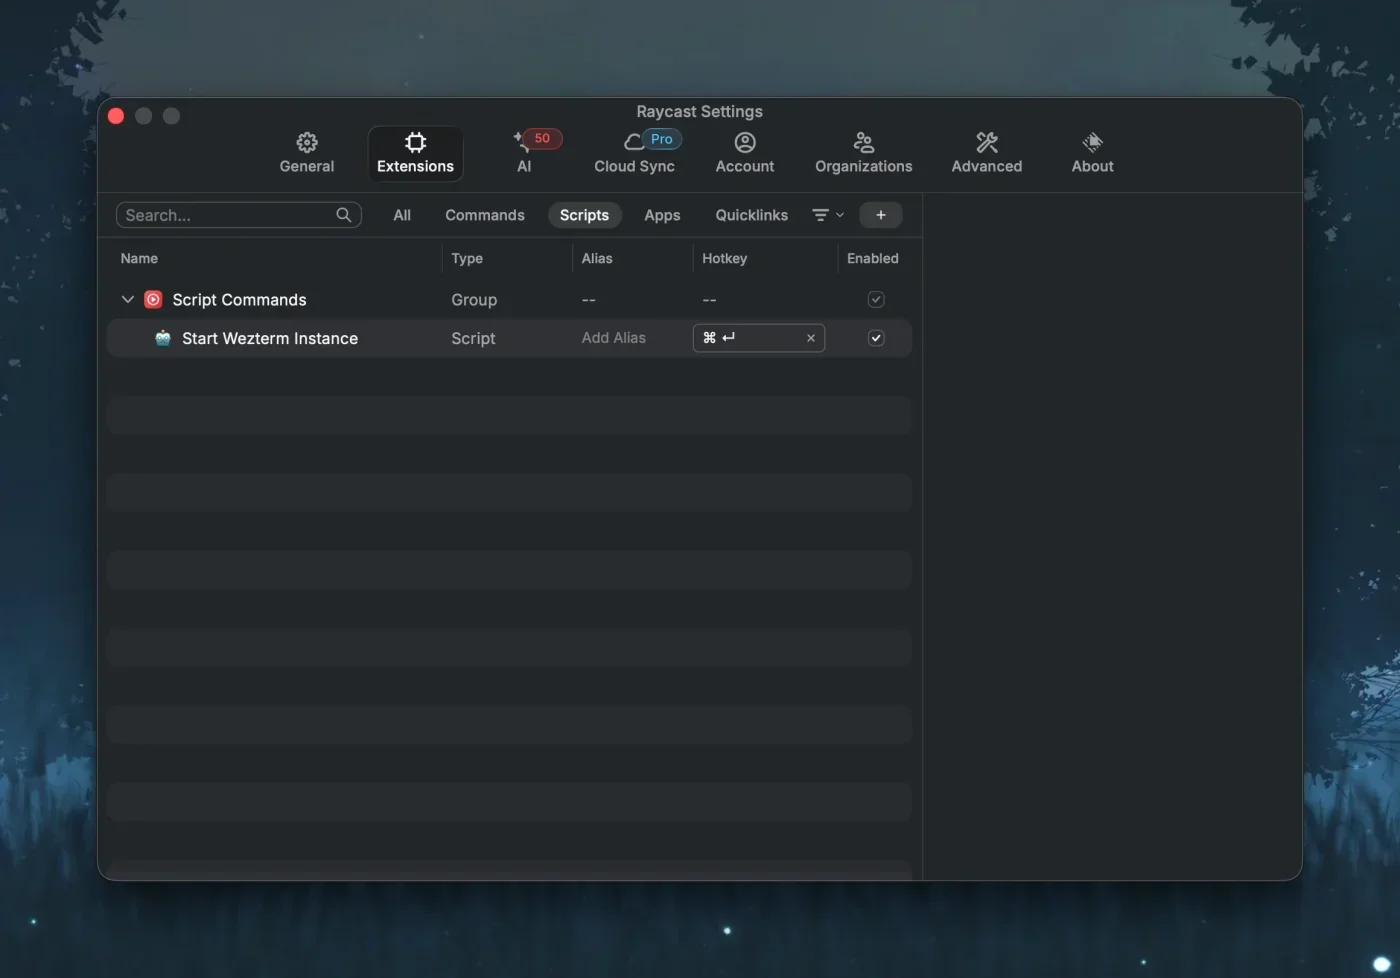
Task: Open the Apps tab
Action: [661, 215]
